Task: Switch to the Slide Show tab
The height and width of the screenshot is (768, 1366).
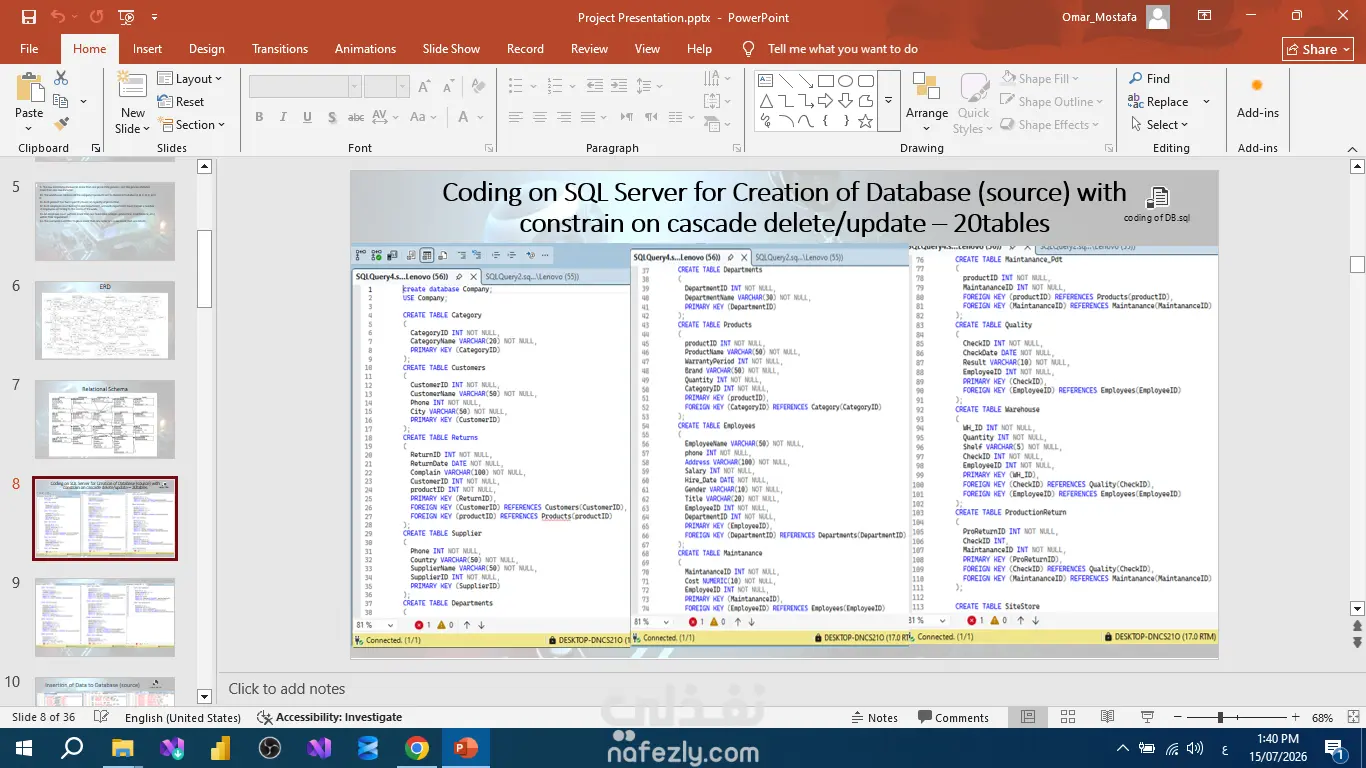Action: [451, 49]
